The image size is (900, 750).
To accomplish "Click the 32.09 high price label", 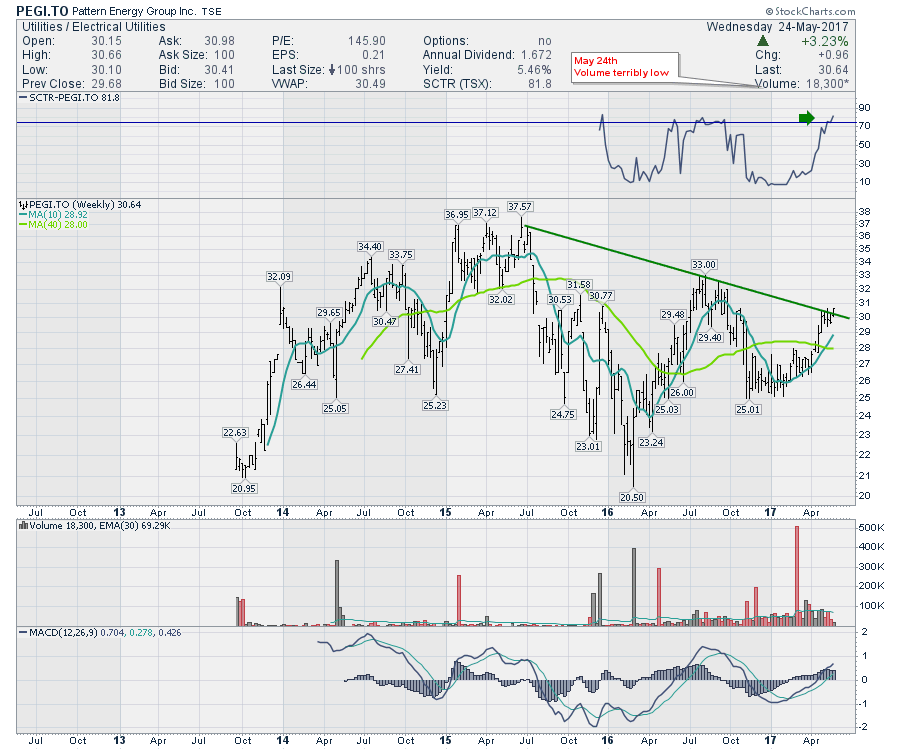I will coord(280,277).
